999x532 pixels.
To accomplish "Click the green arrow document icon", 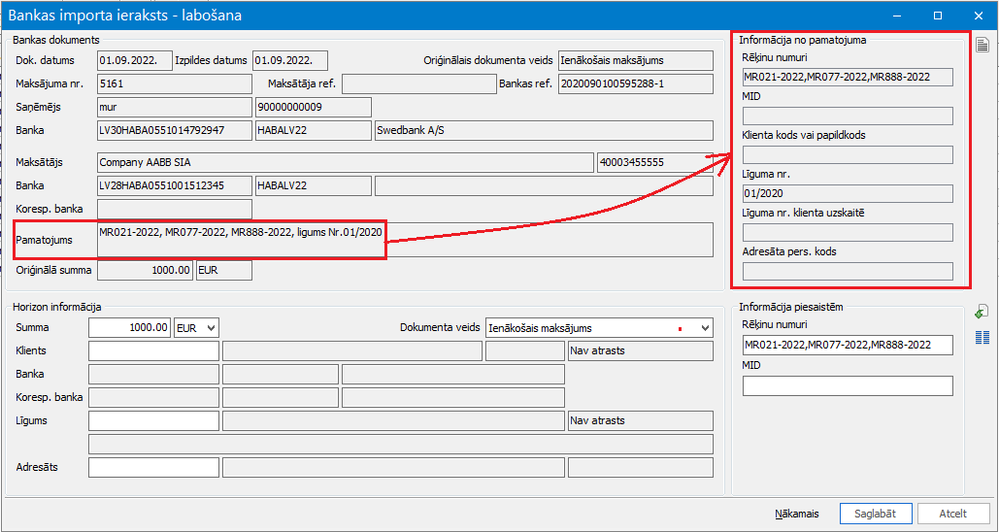I will pyautogui.click(x=982, y=312).
